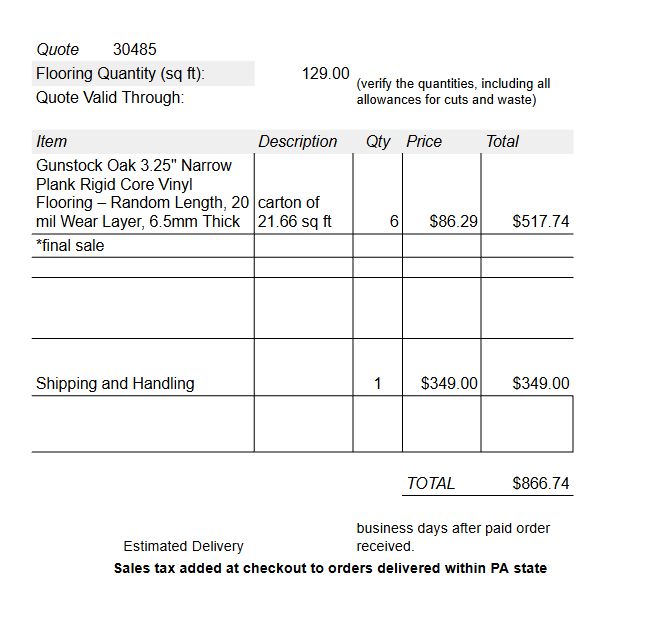Click the Gunstock Oak vinyl flooring item cell
The height and width of the screenshot is (630, 666).
coord(143,193)
